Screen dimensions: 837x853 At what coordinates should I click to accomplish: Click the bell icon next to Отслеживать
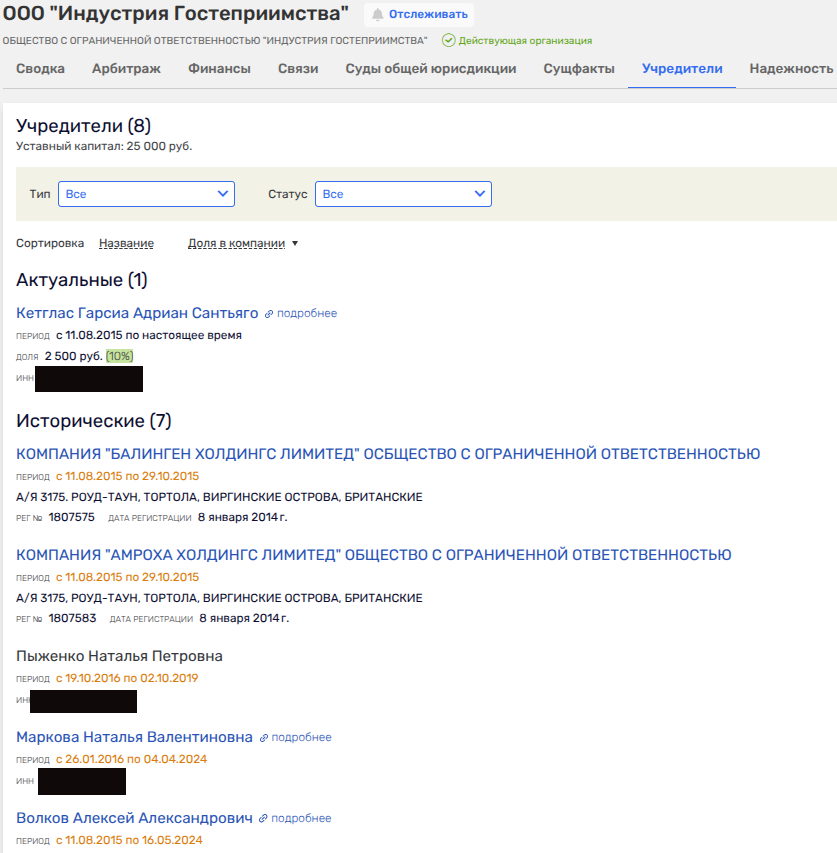point(378,15)
